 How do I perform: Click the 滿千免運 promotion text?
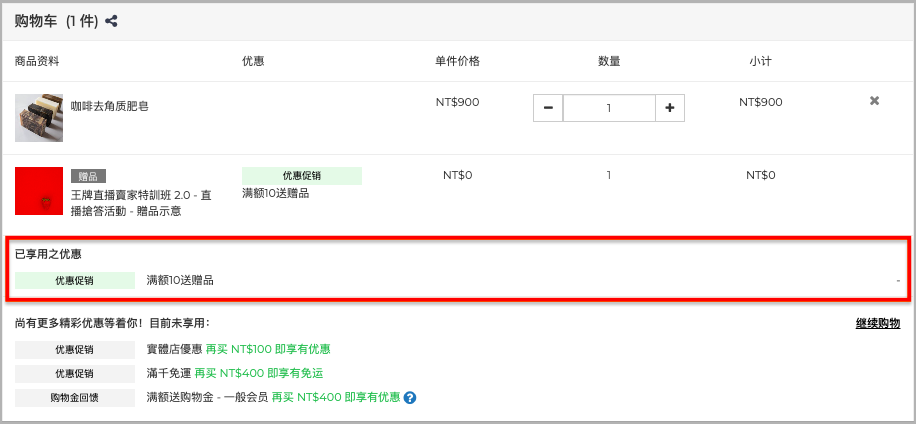[169, 373]
